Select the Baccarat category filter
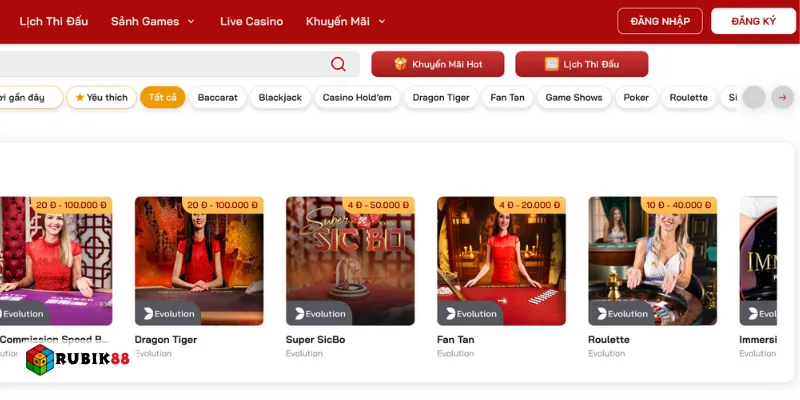The height and width of the screenshot is (400, 800). click(x=217, y=98)
